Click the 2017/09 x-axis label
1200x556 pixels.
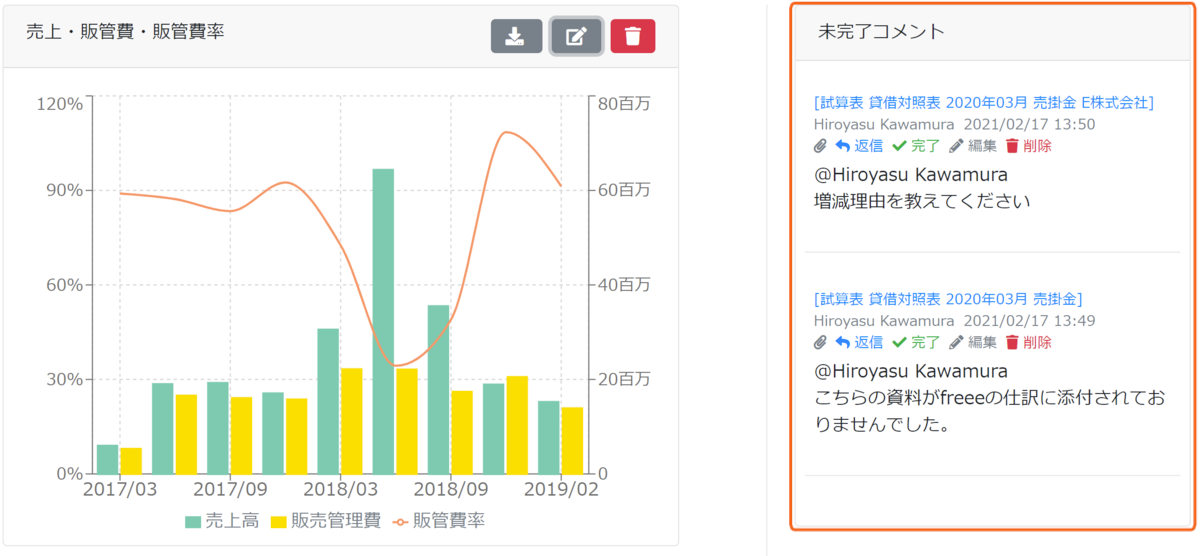[229, 490]
